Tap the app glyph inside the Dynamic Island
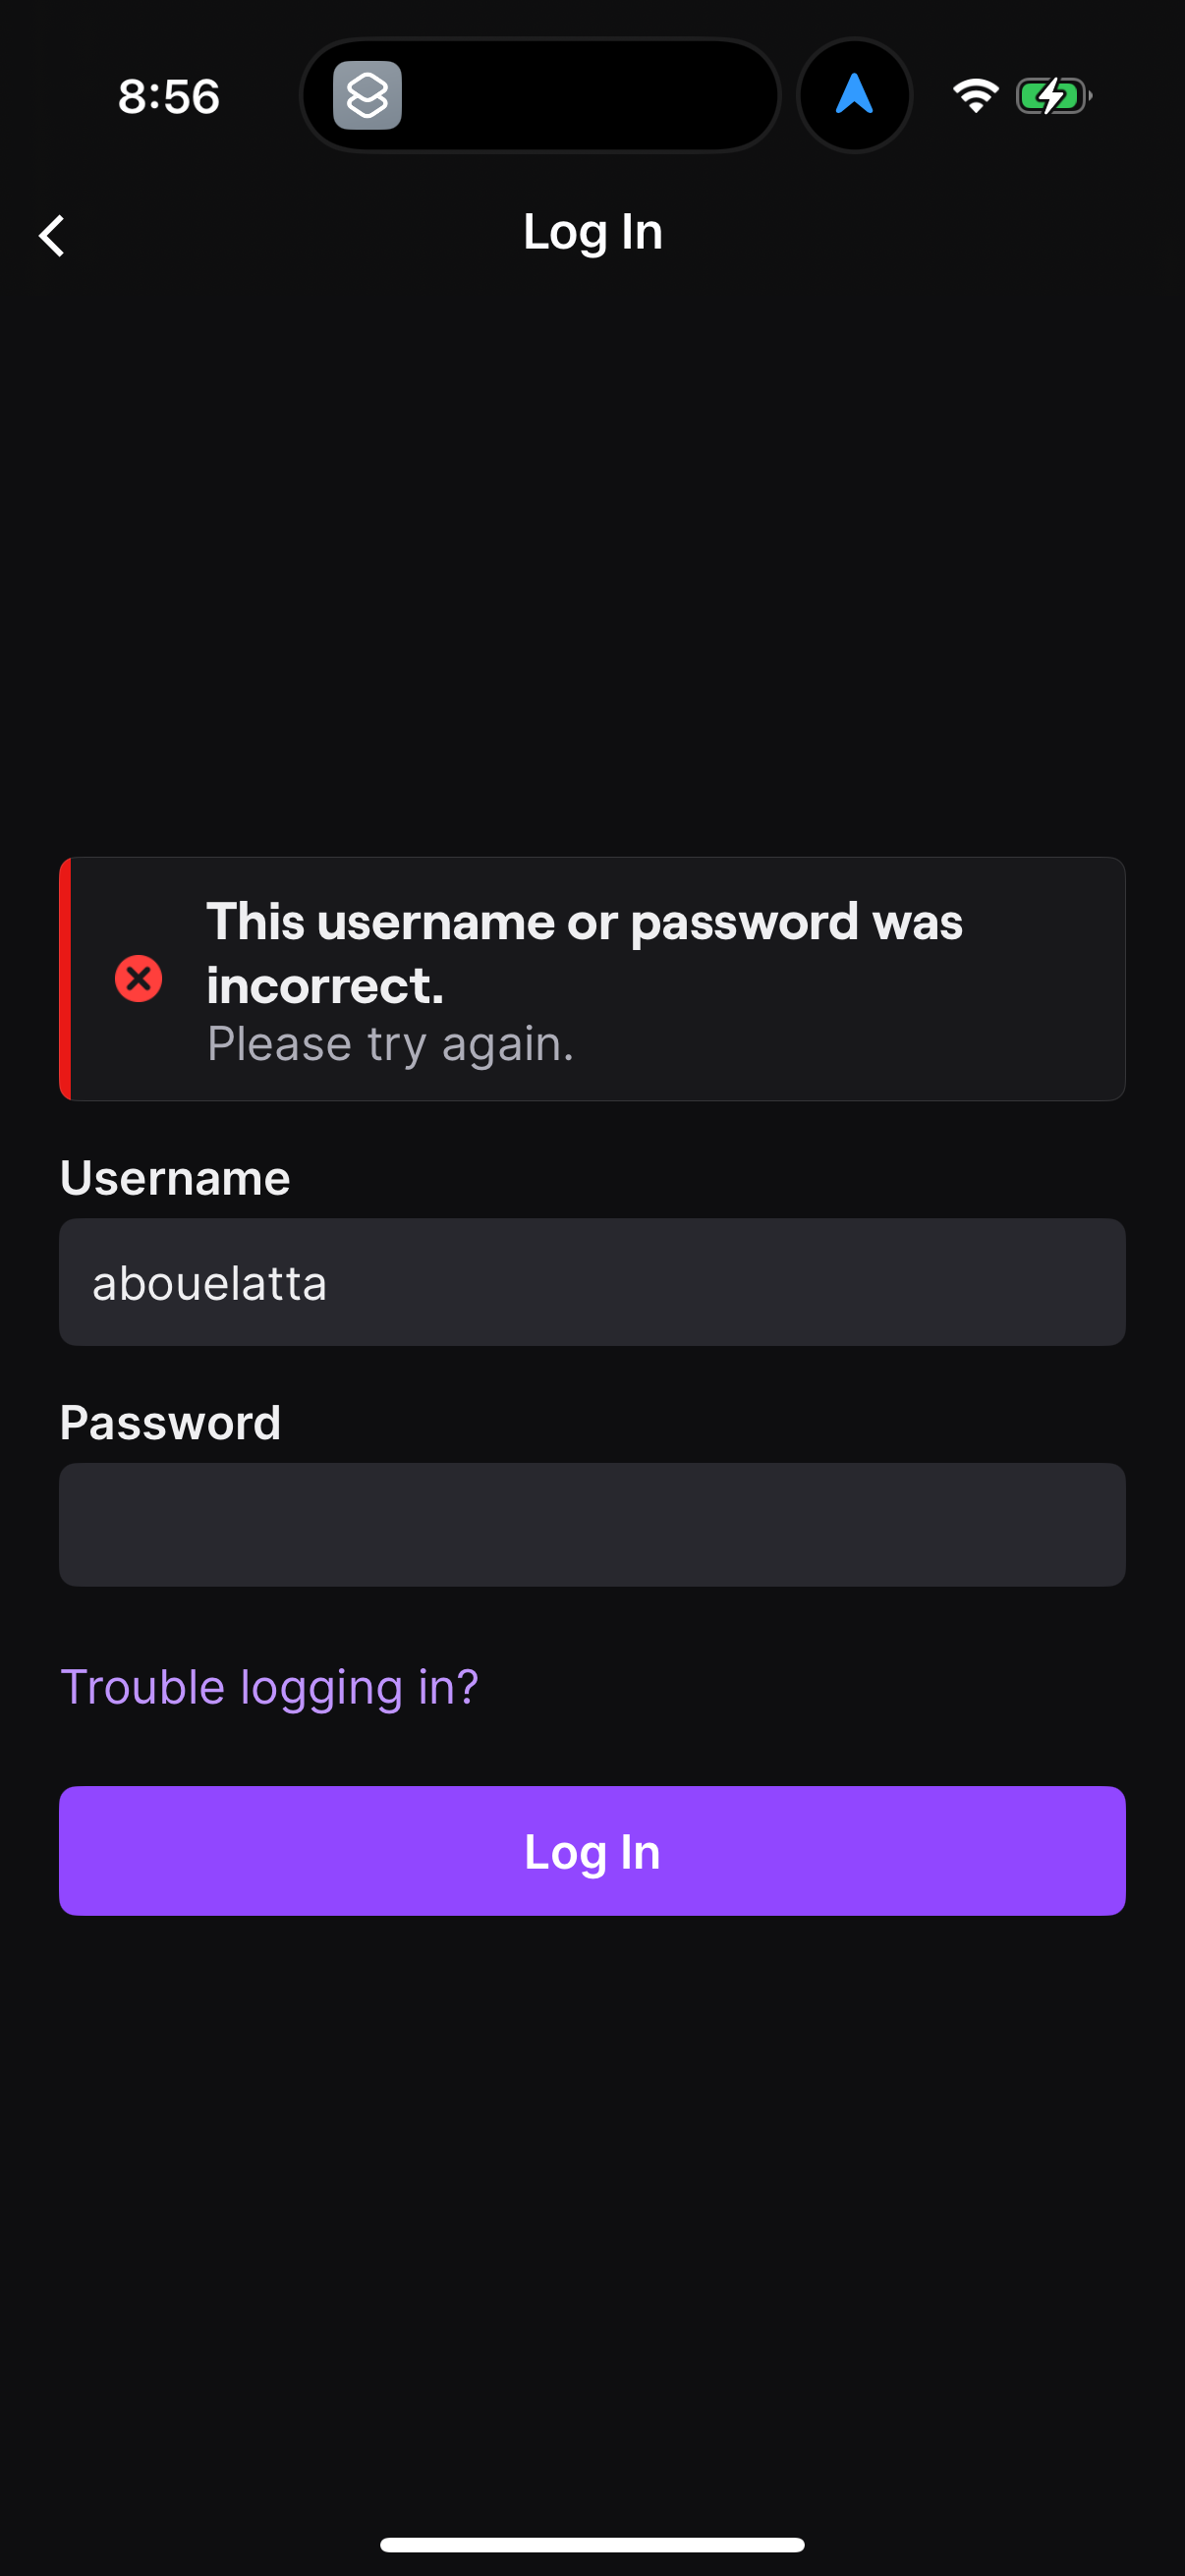The height and width of the screenshot is (2576, 1185). pyautogui.click(x=367, y=95)
